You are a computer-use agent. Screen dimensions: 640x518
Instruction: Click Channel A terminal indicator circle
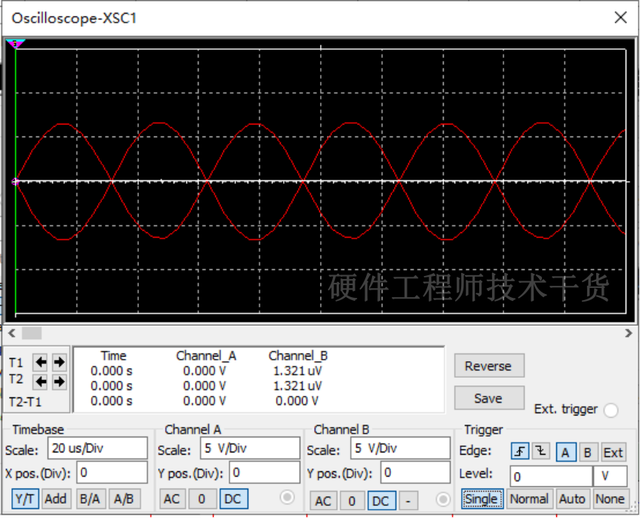click(287, 497)
